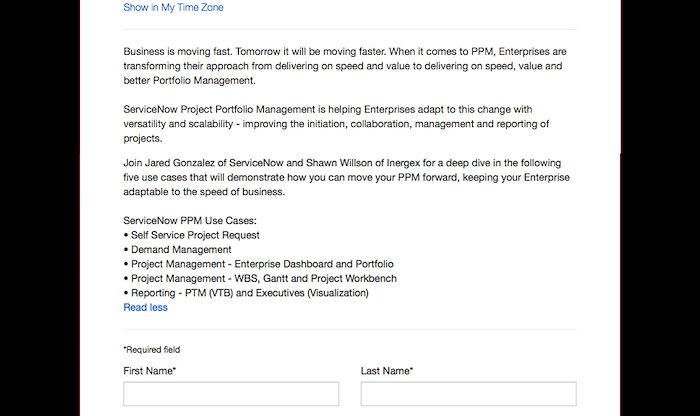Click the Self Service Project Request bullet

tap(192, 235)
